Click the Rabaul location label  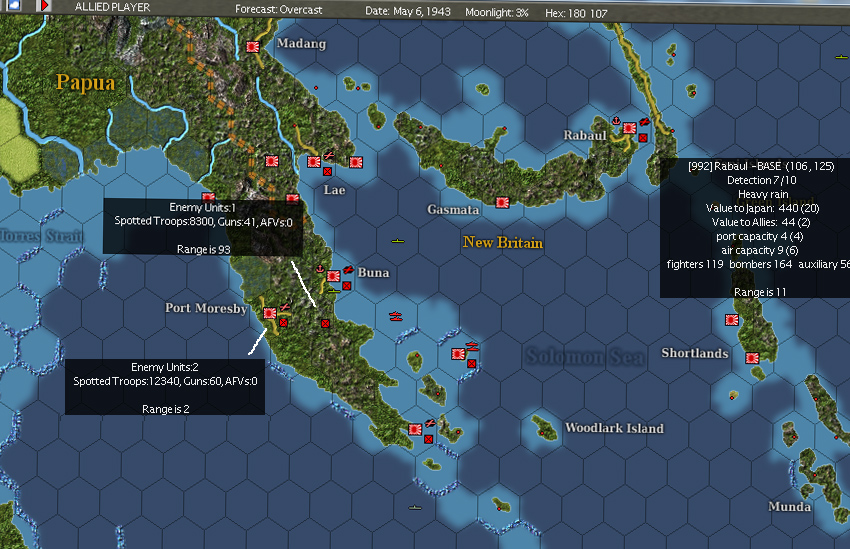[x=585, y=135]
